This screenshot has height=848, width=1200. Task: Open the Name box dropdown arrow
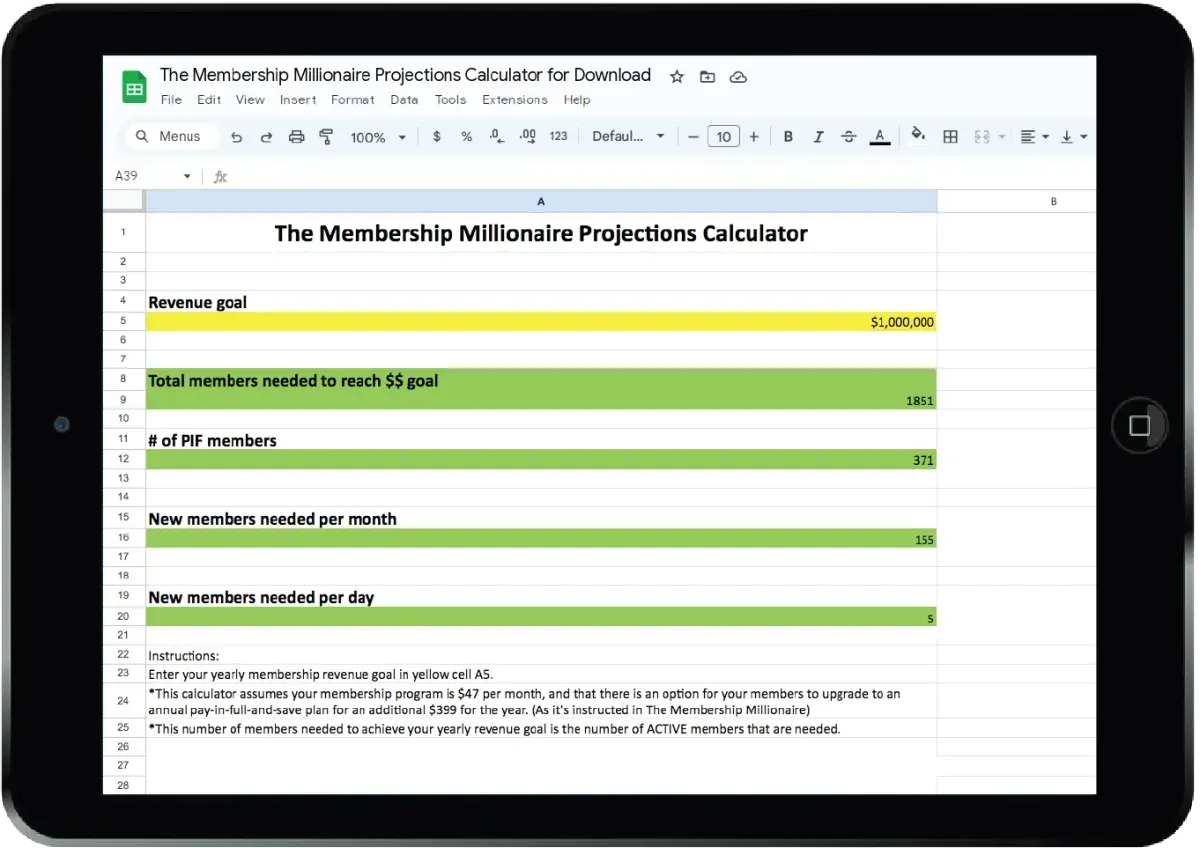point(186,176)
